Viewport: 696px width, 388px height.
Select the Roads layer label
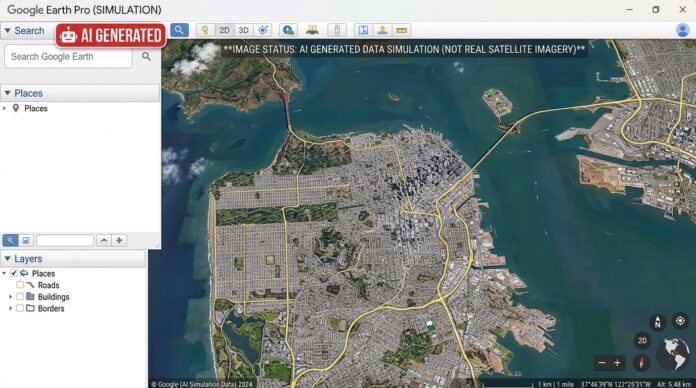[48, 285]
